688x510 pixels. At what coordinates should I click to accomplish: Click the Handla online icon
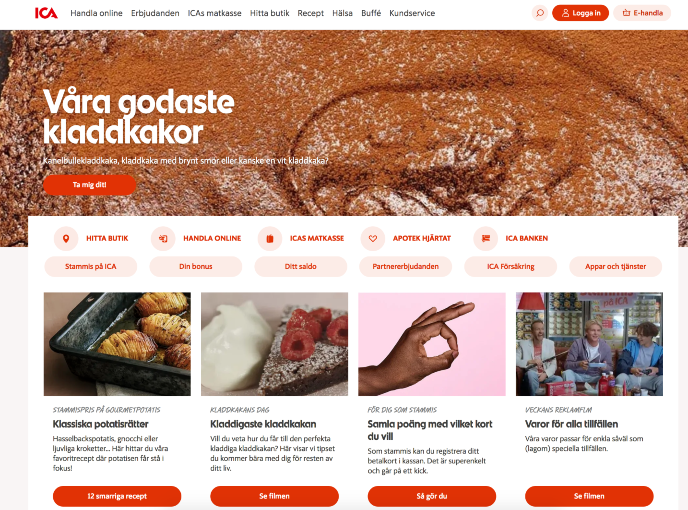163,238
